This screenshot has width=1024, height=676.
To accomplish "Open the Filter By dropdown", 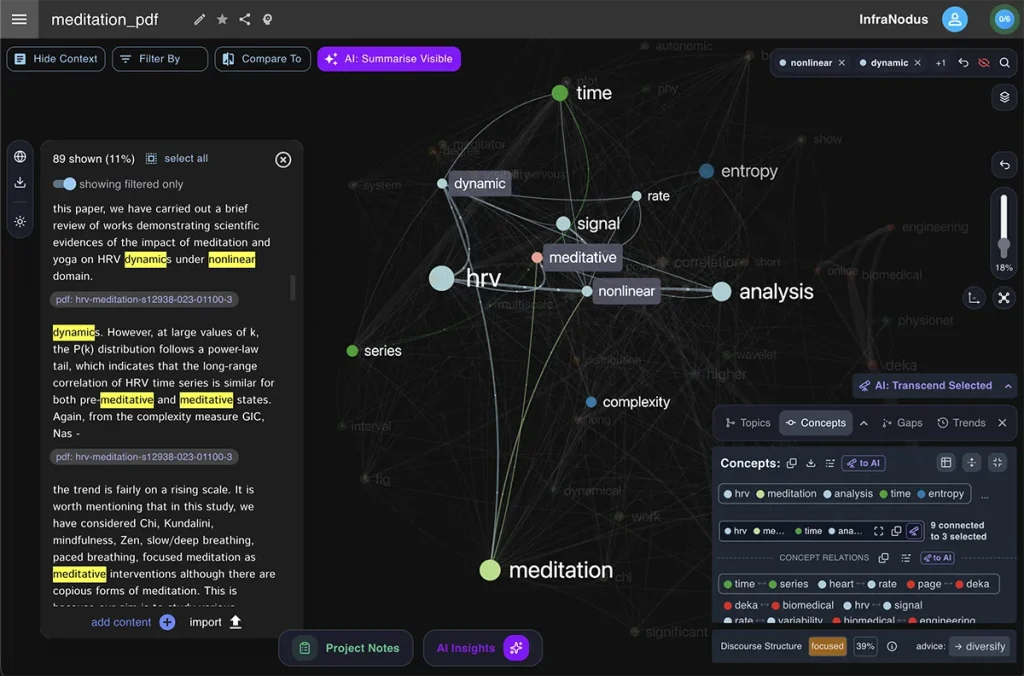I will pos(160,59).
